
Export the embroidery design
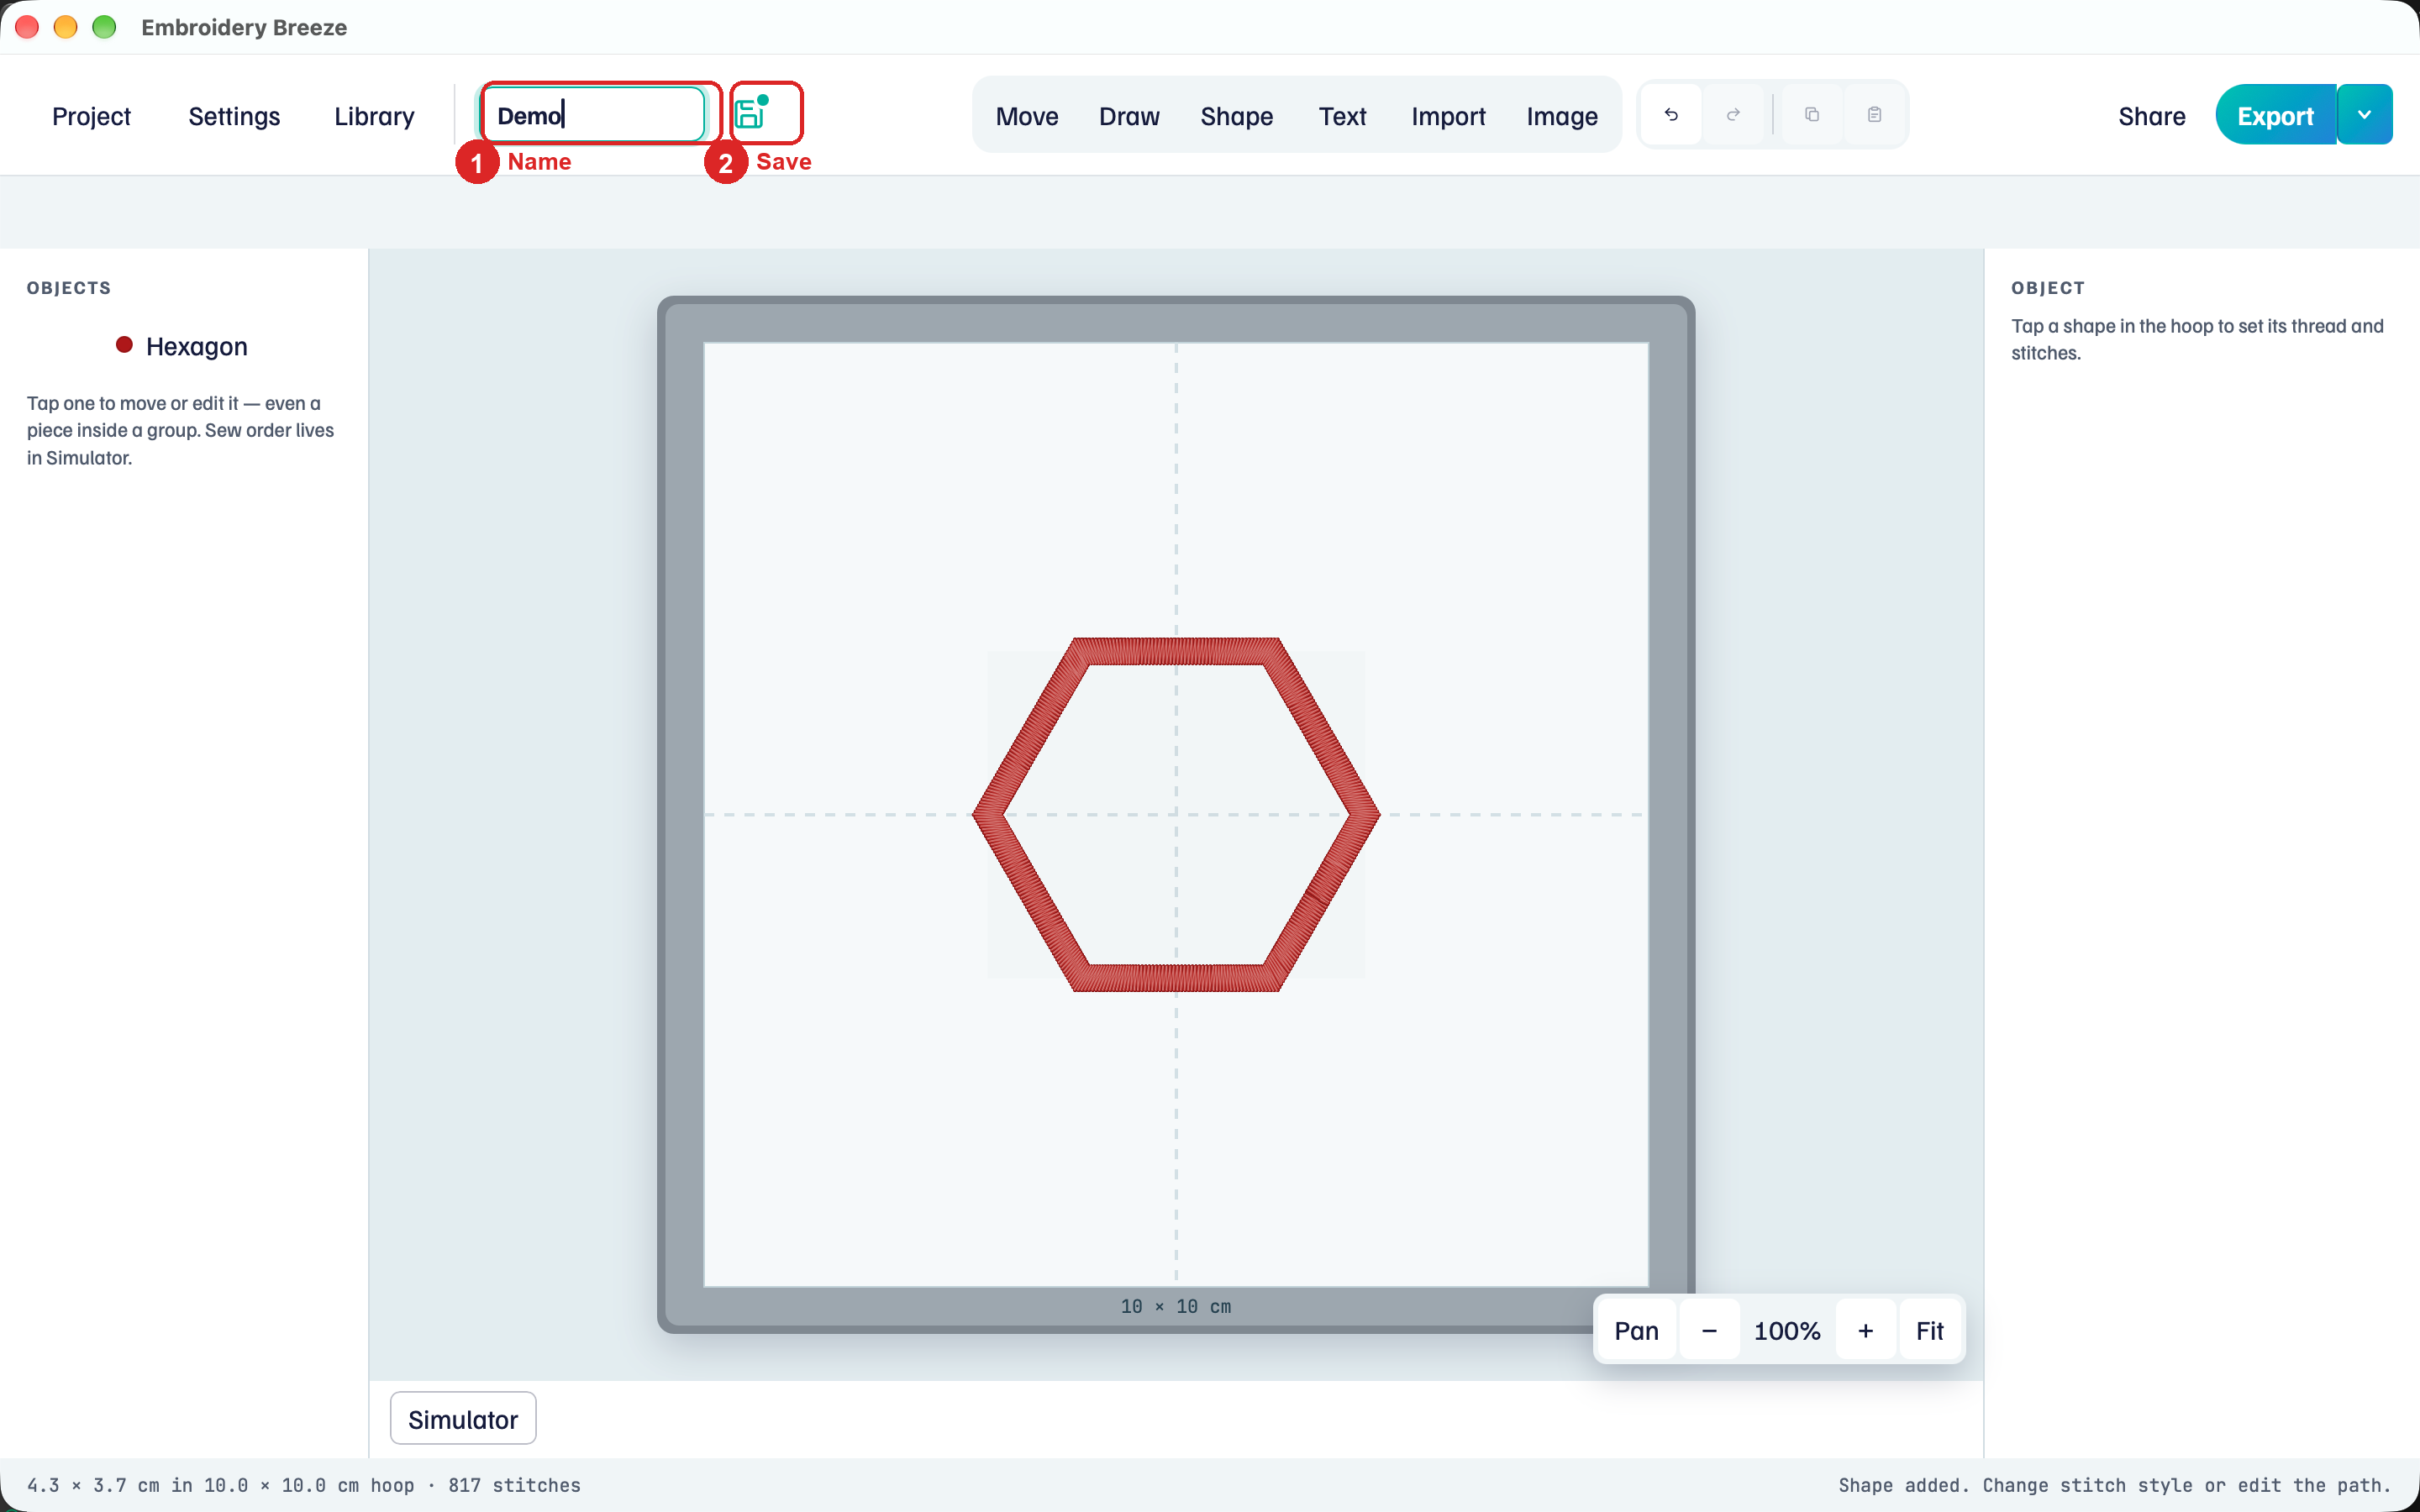pyautogui.click(x=2275, y=115)
